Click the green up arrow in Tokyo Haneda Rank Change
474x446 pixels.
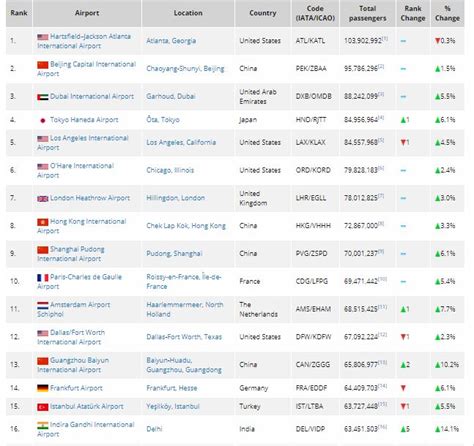tap(403, 120)
